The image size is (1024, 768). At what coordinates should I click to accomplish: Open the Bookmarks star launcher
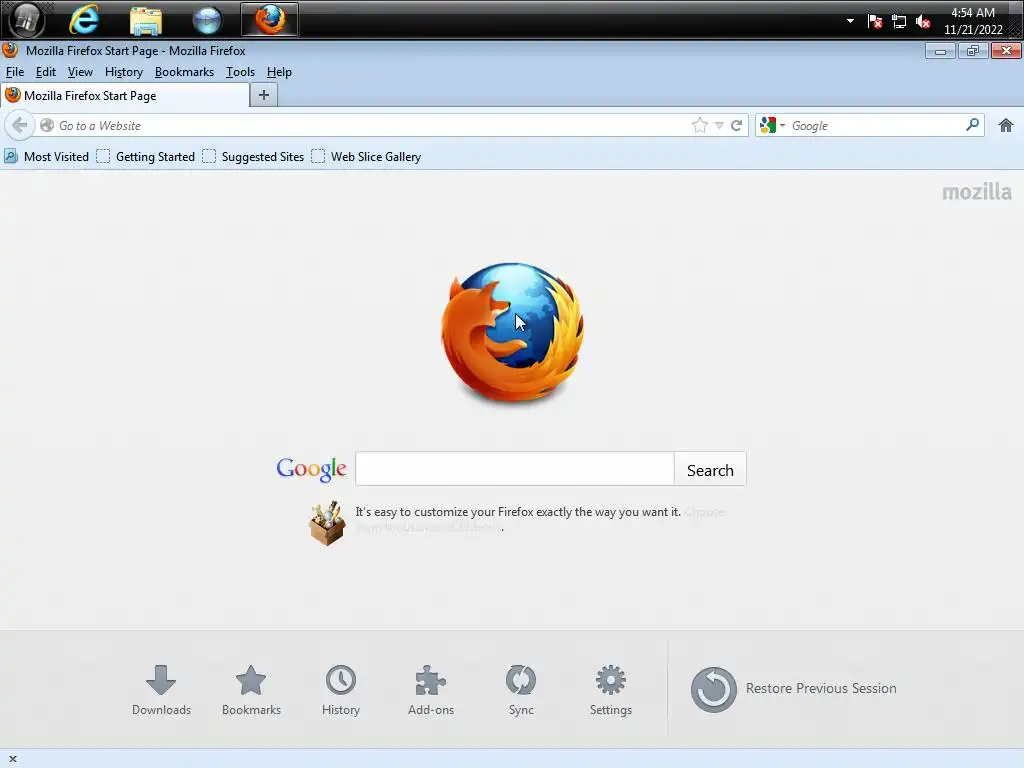251,690
